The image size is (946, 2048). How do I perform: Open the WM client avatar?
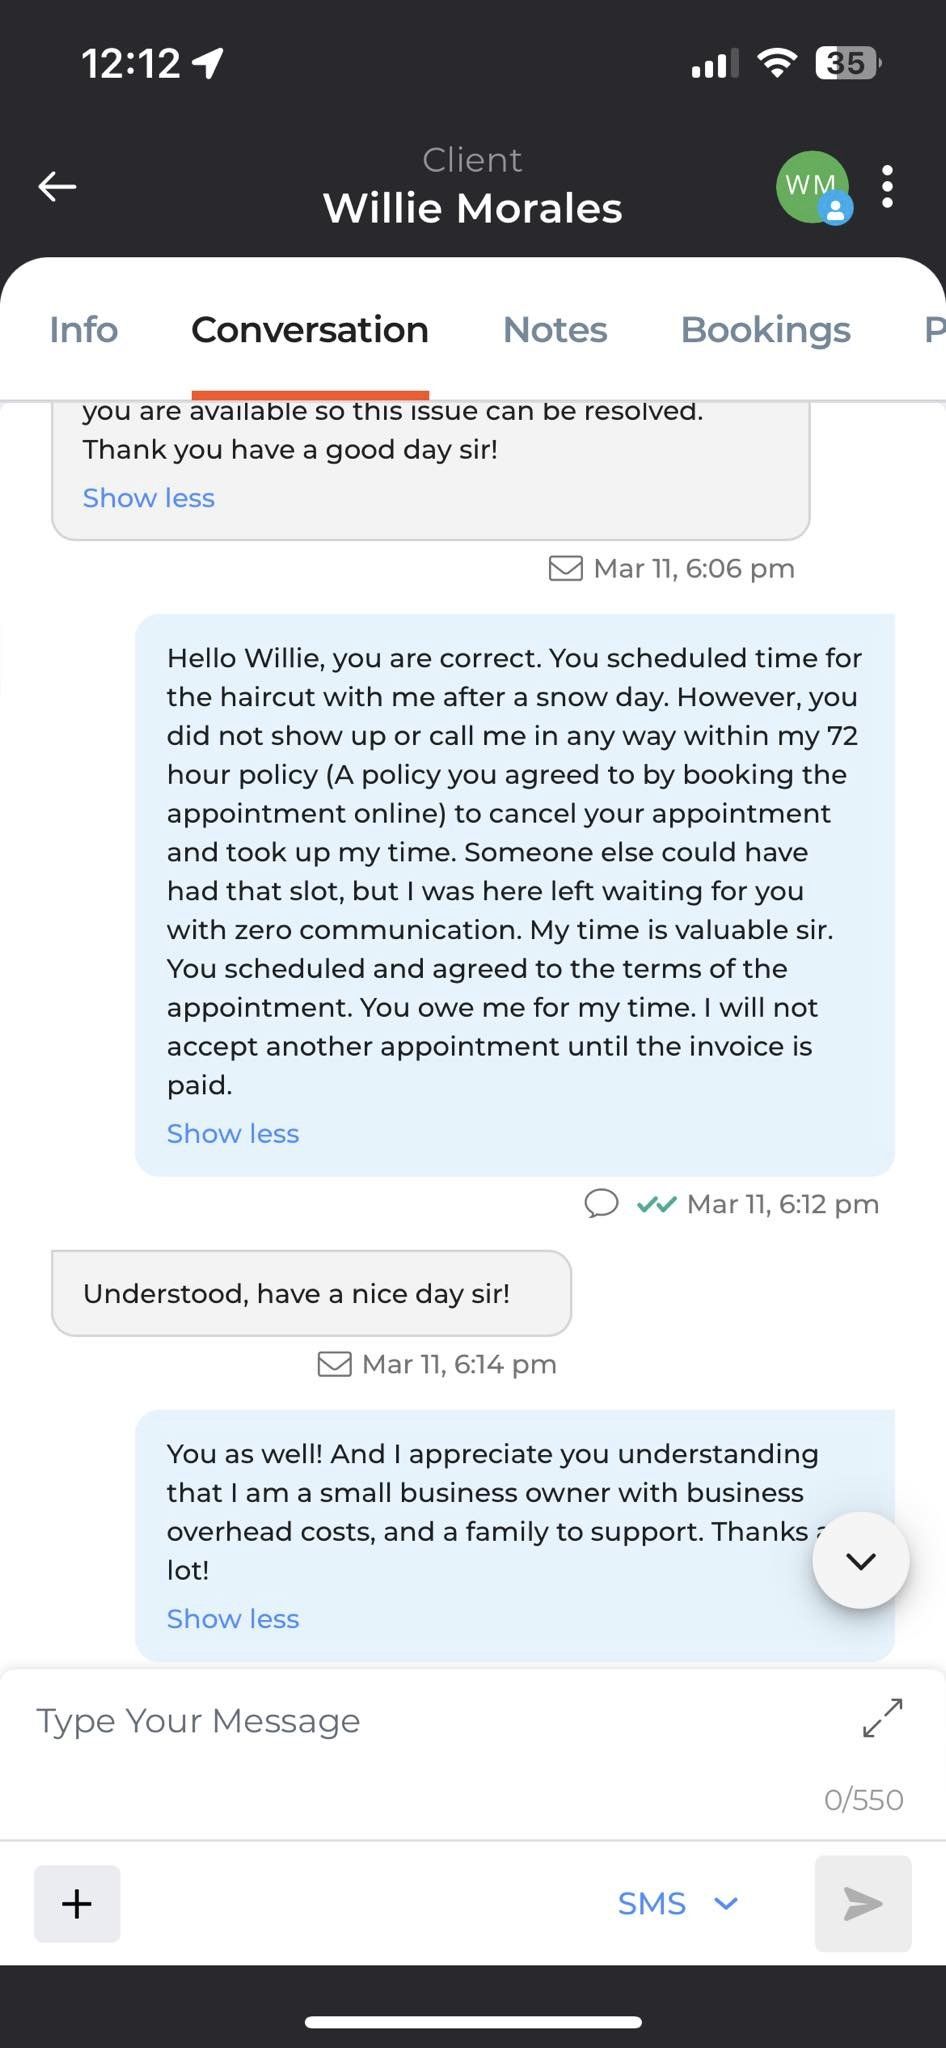point(812,186)
